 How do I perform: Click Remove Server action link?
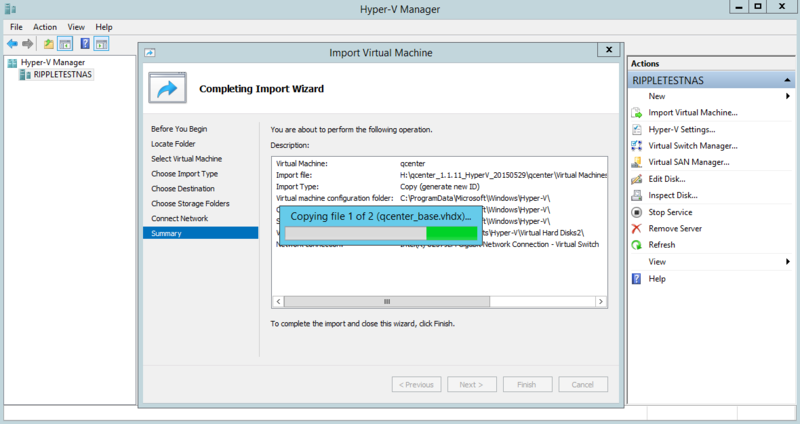point(675,229)
